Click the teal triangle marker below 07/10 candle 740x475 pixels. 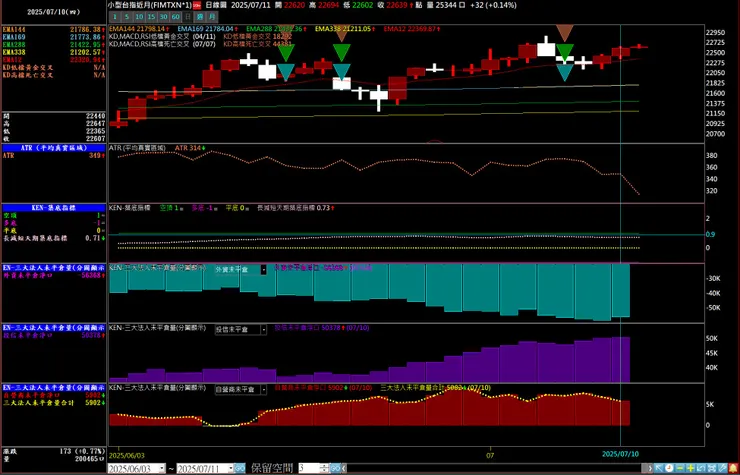point(564,73)
